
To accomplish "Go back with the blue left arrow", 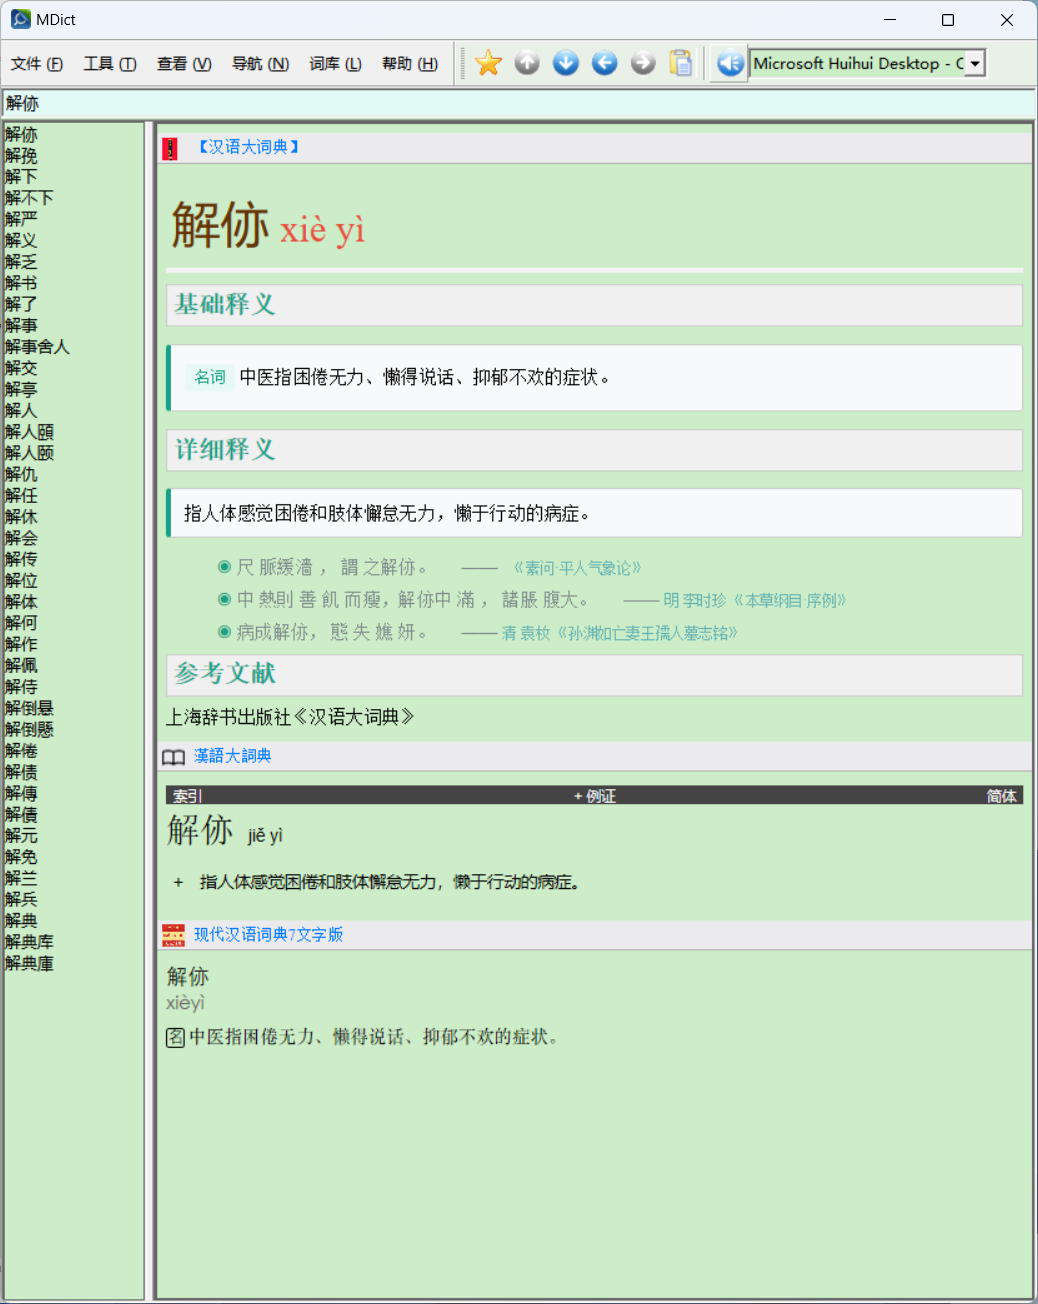I will (x=604, y=63).
